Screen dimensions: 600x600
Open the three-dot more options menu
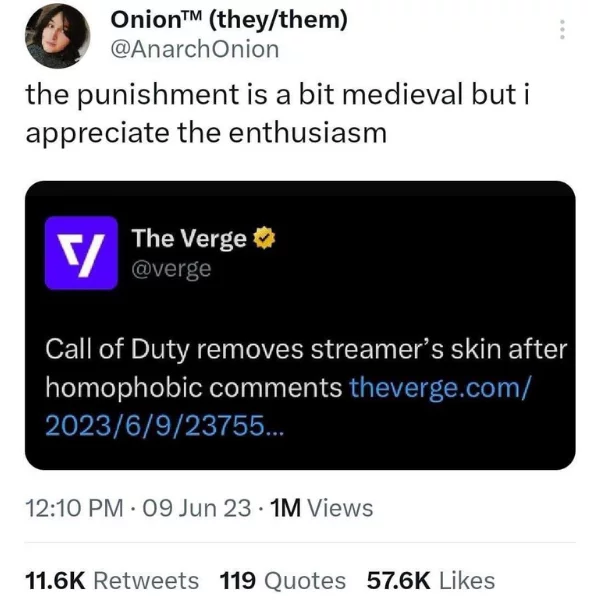pyautogui.click(x=563, y=30)
